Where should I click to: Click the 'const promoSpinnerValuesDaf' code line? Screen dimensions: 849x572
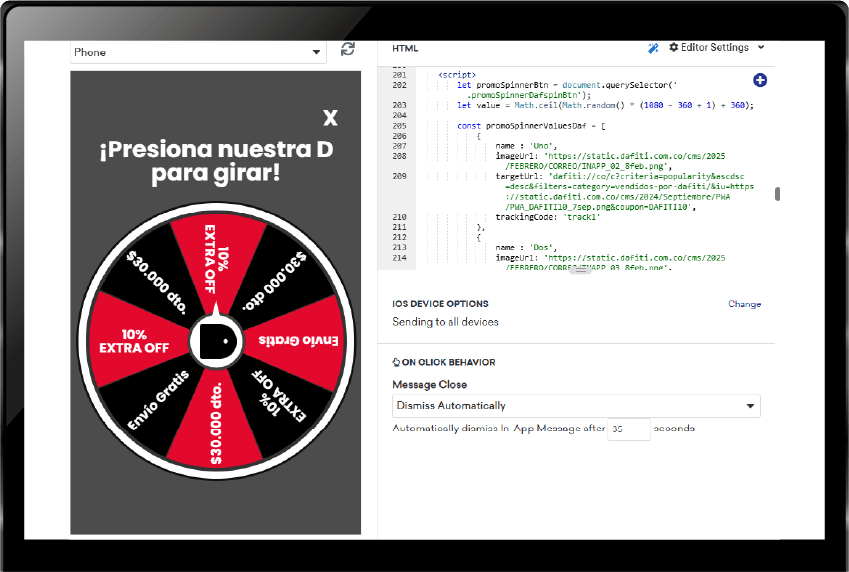[x=531, y=126]
